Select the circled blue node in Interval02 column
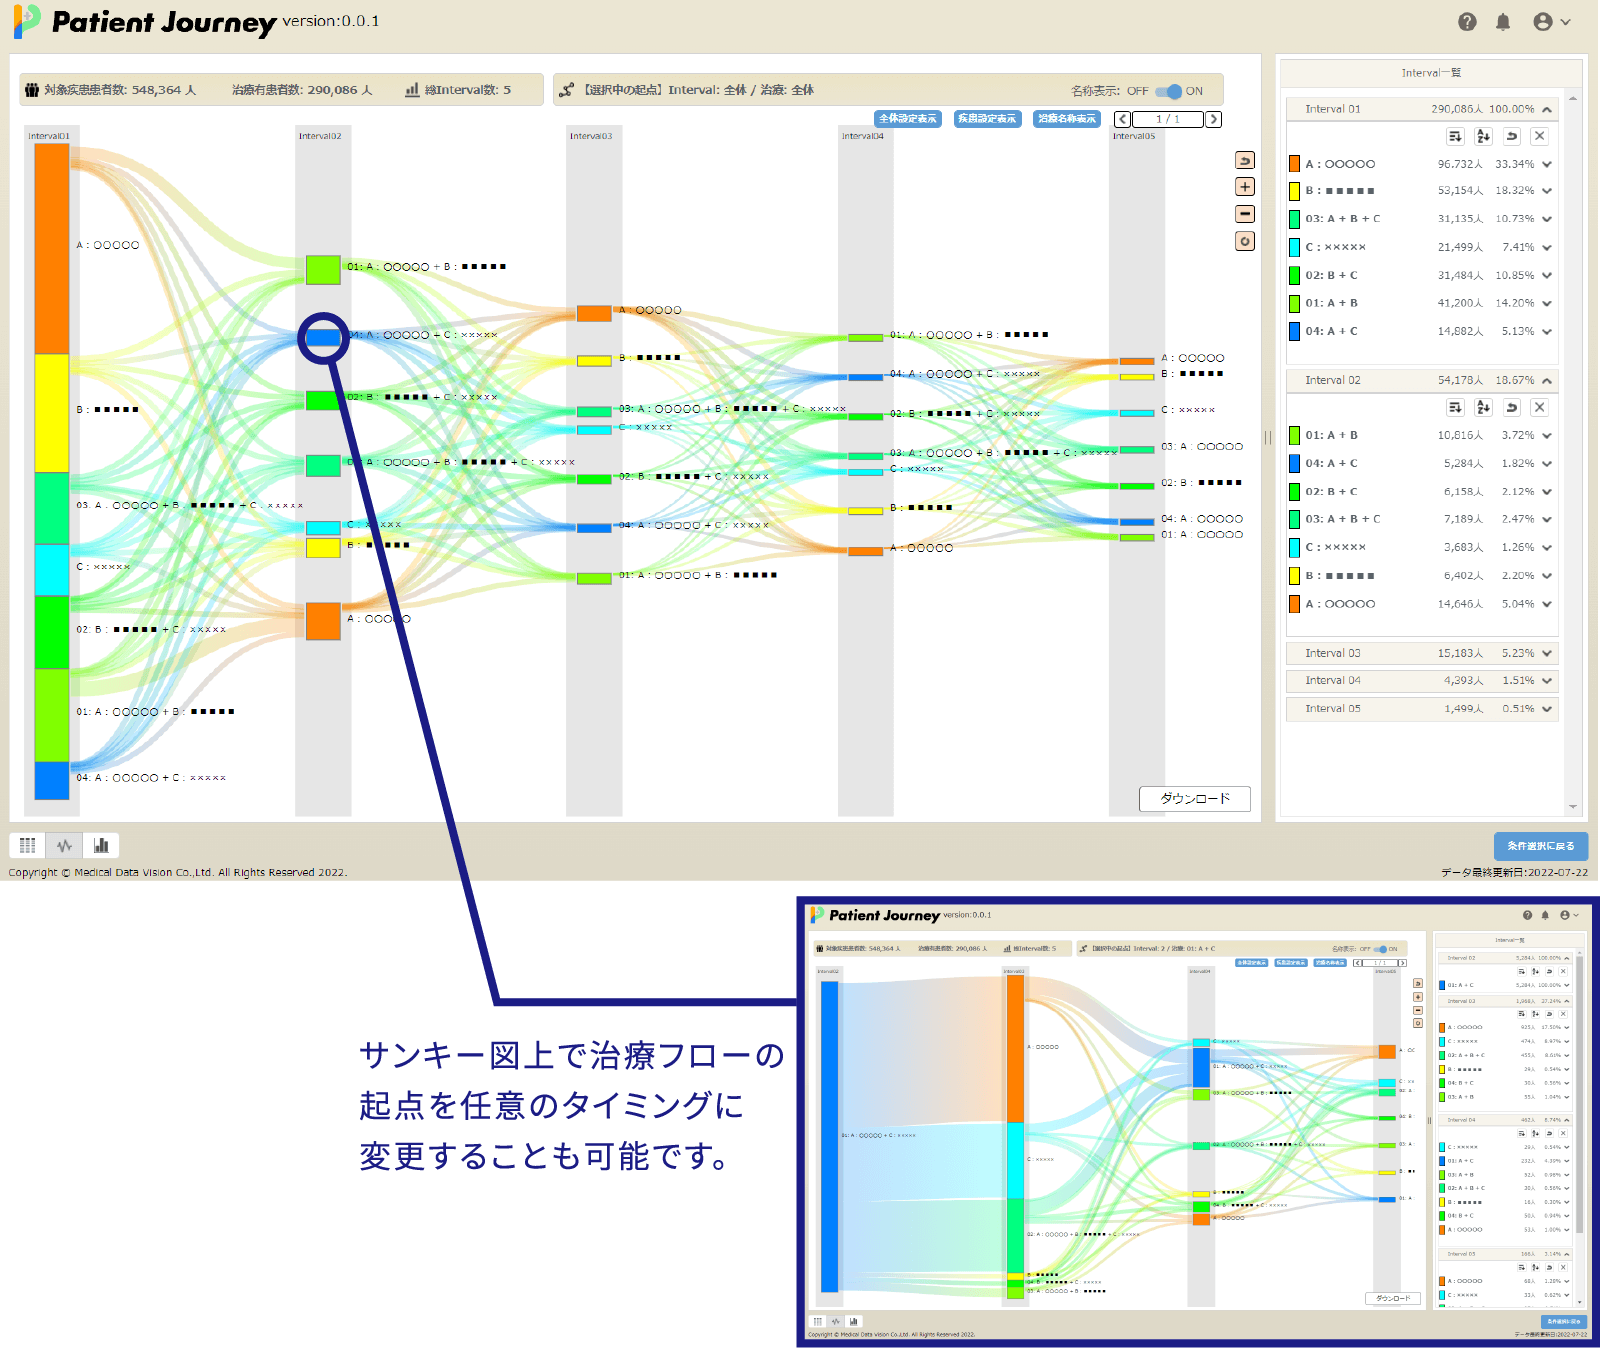1600x1348 pixels. [323, 338]
